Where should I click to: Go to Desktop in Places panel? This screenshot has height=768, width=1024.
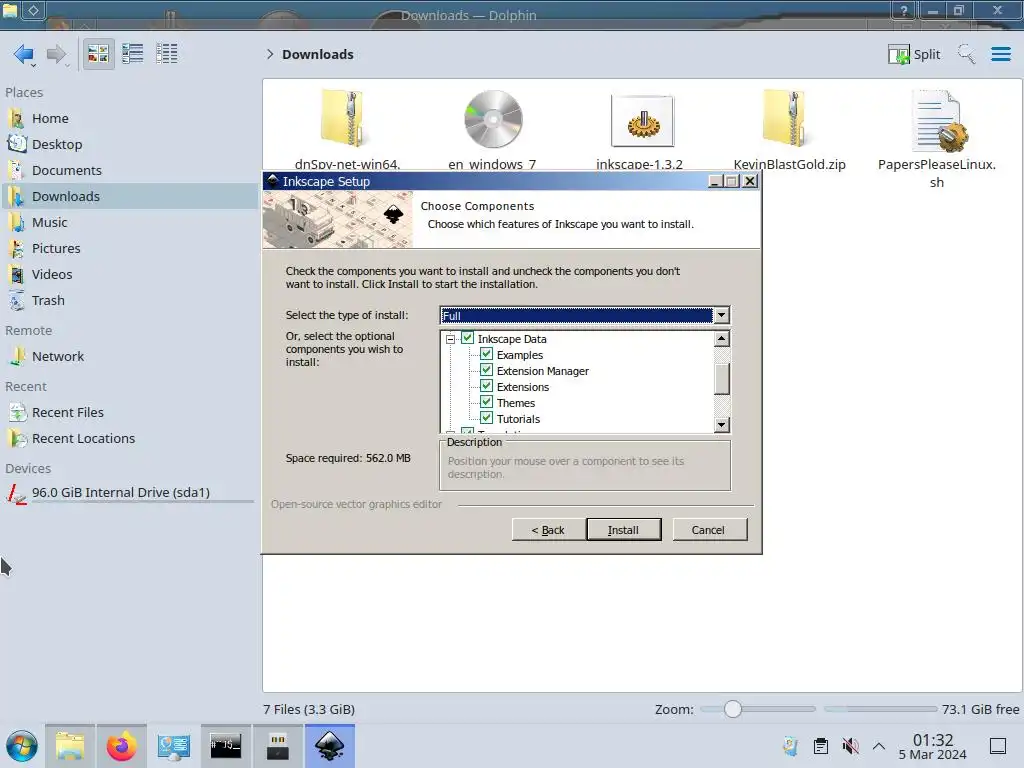click(129, 144)
